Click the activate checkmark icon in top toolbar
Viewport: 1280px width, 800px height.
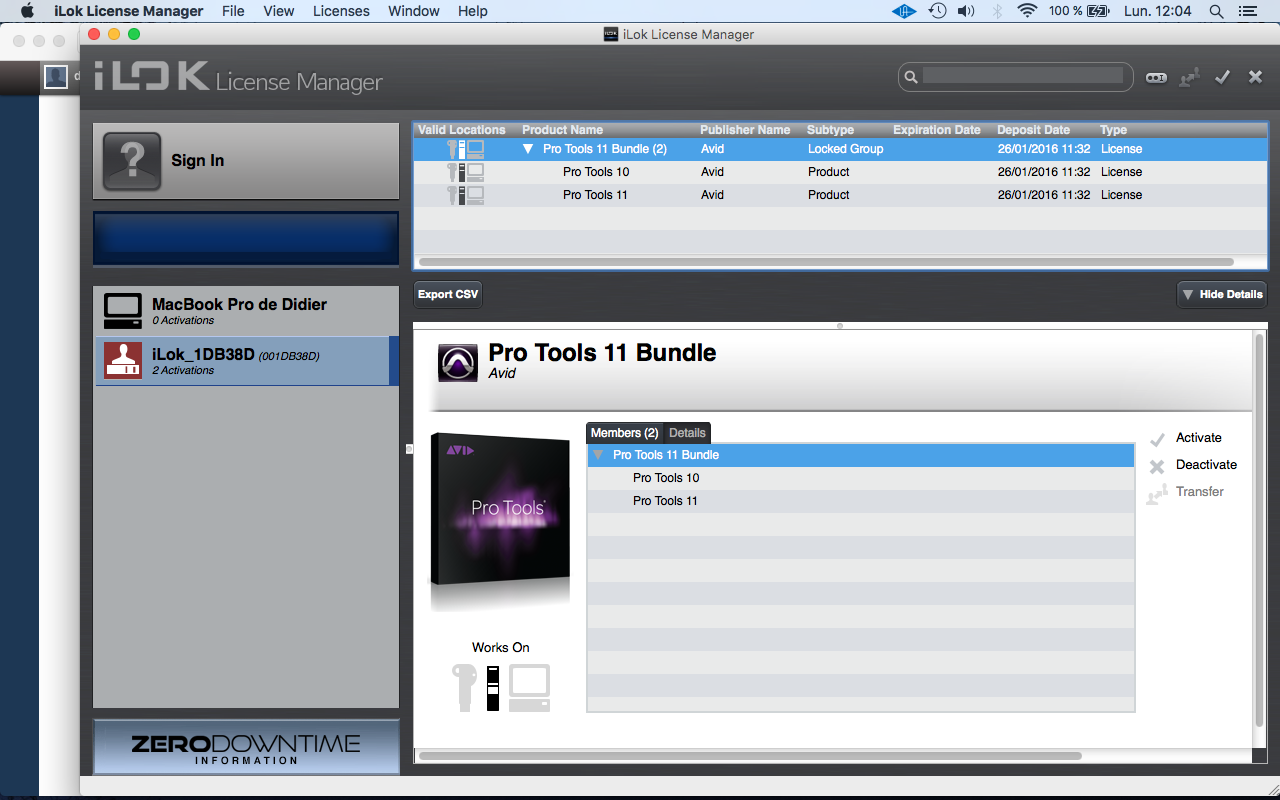(1222, 77)
